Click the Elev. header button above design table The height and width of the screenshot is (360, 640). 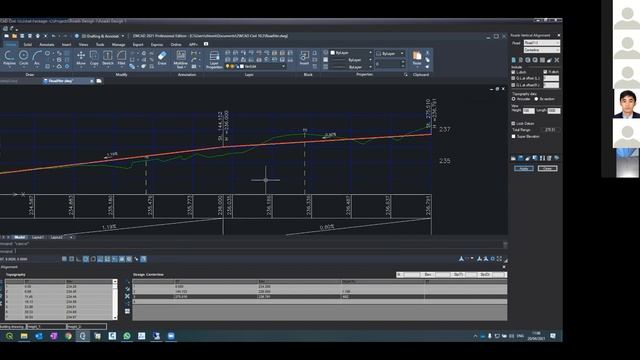428,275
